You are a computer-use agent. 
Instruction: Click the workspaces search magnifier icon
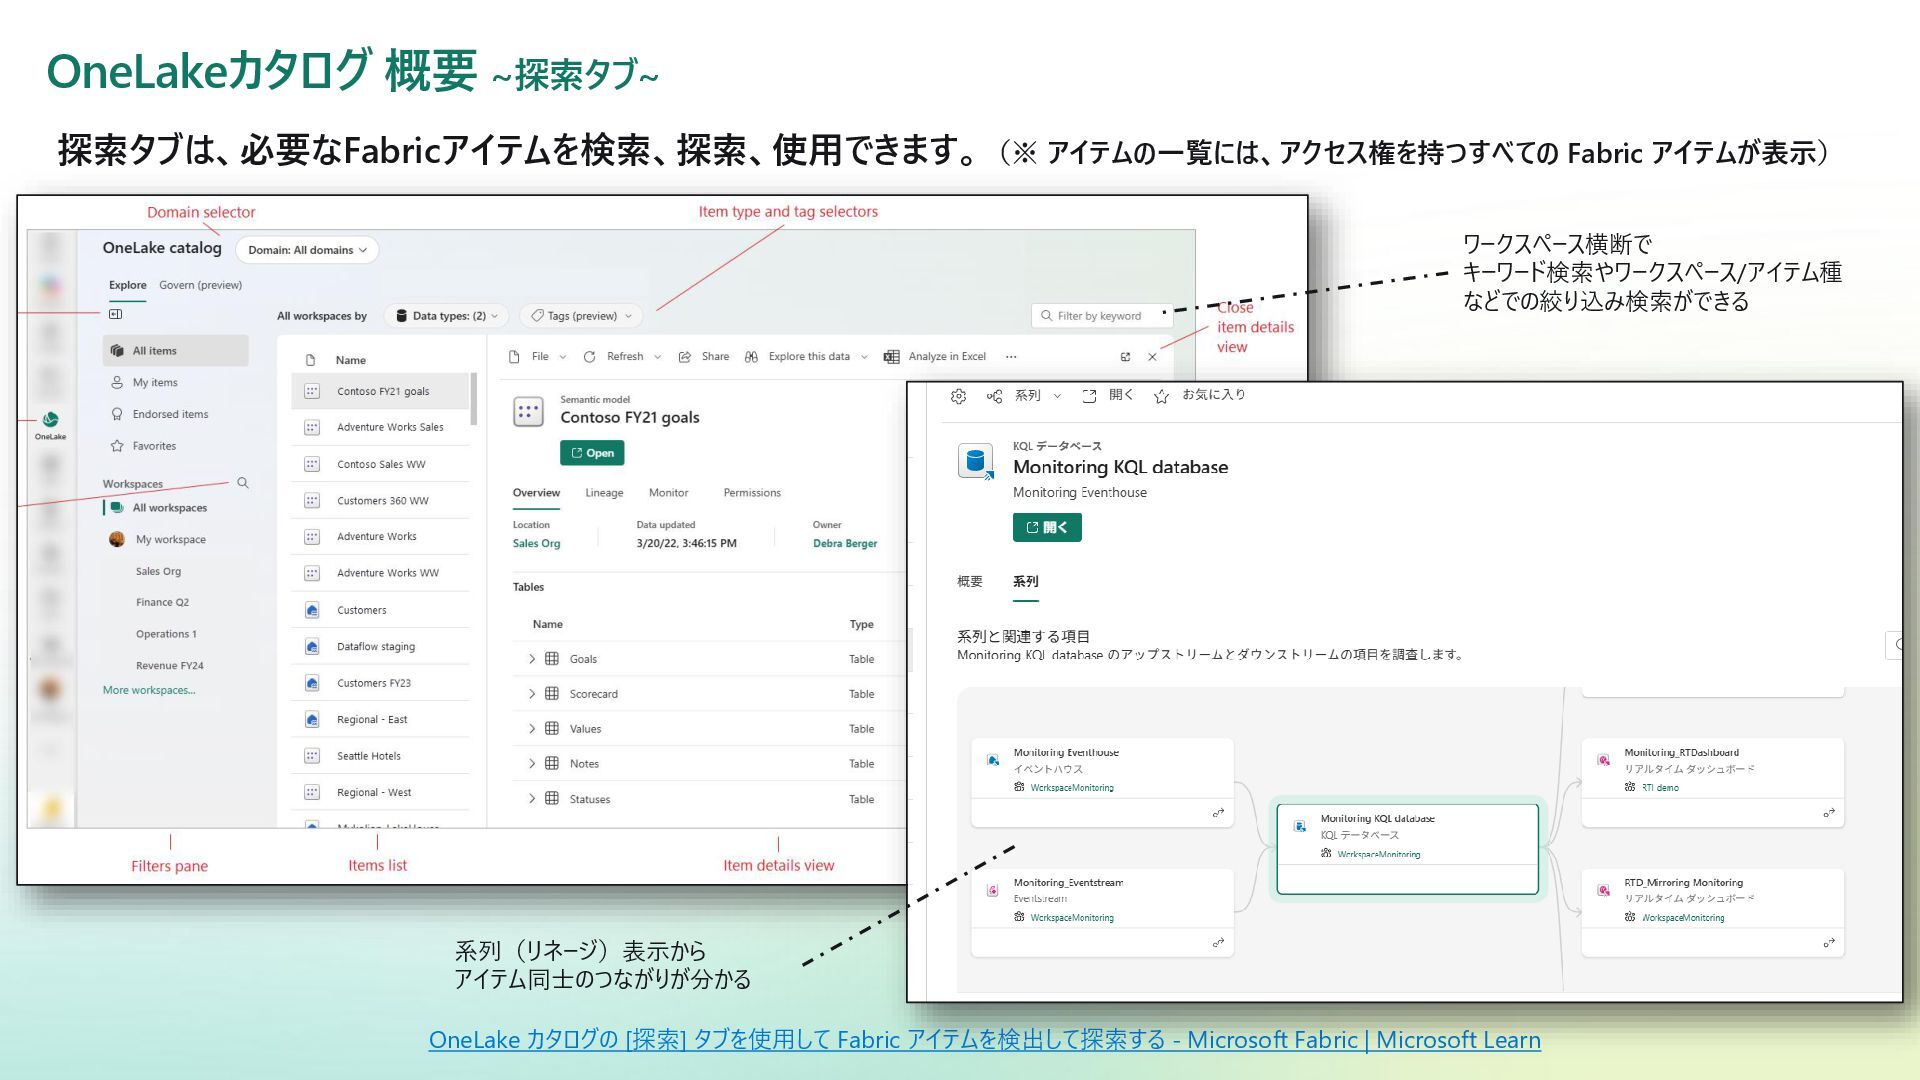click(242, 483)
